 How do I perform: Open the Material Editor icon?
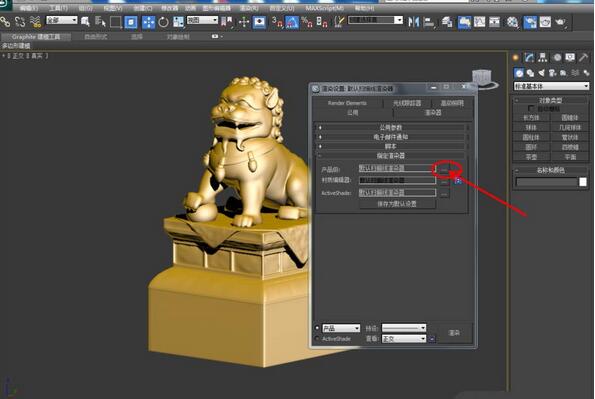[x=512, y=22]
